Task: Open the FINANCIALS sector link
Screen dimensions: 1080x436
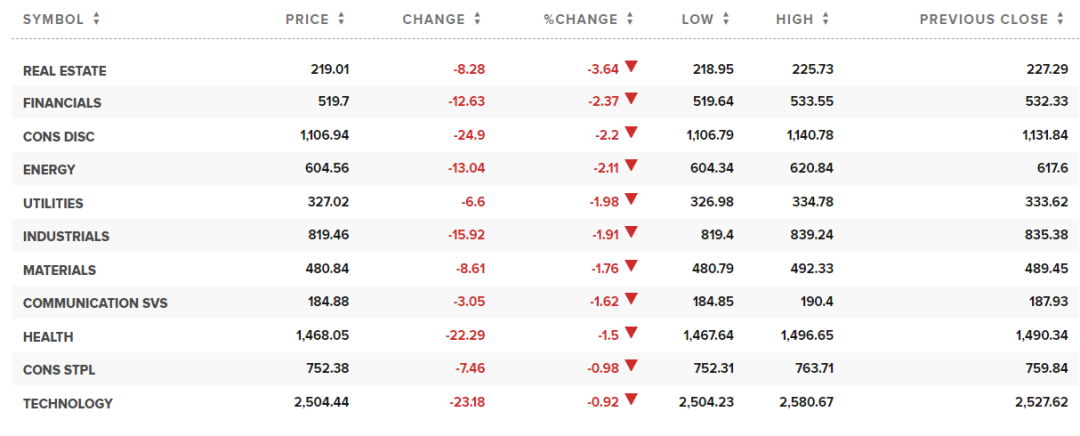Action: [62, 103]
